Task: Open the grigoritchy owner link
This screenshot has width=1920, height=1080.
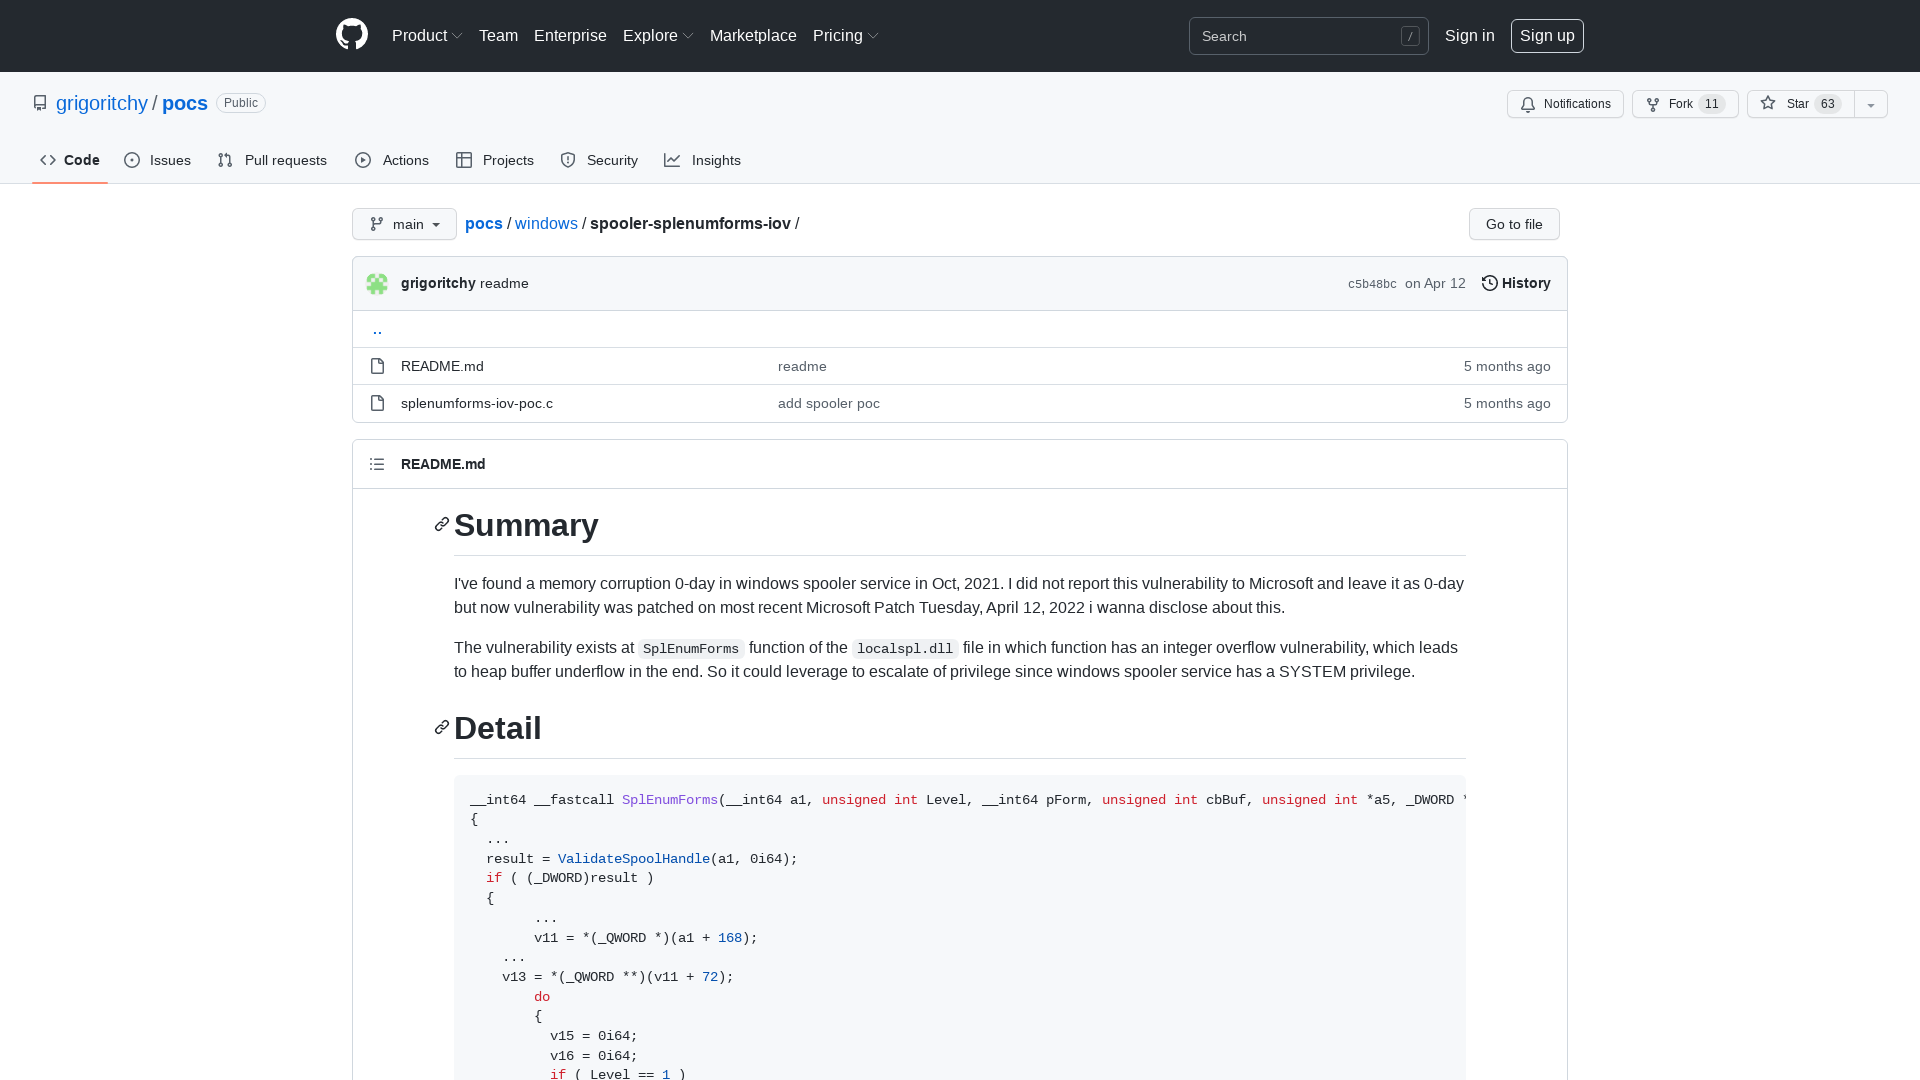Action: [x=102, y=103]
